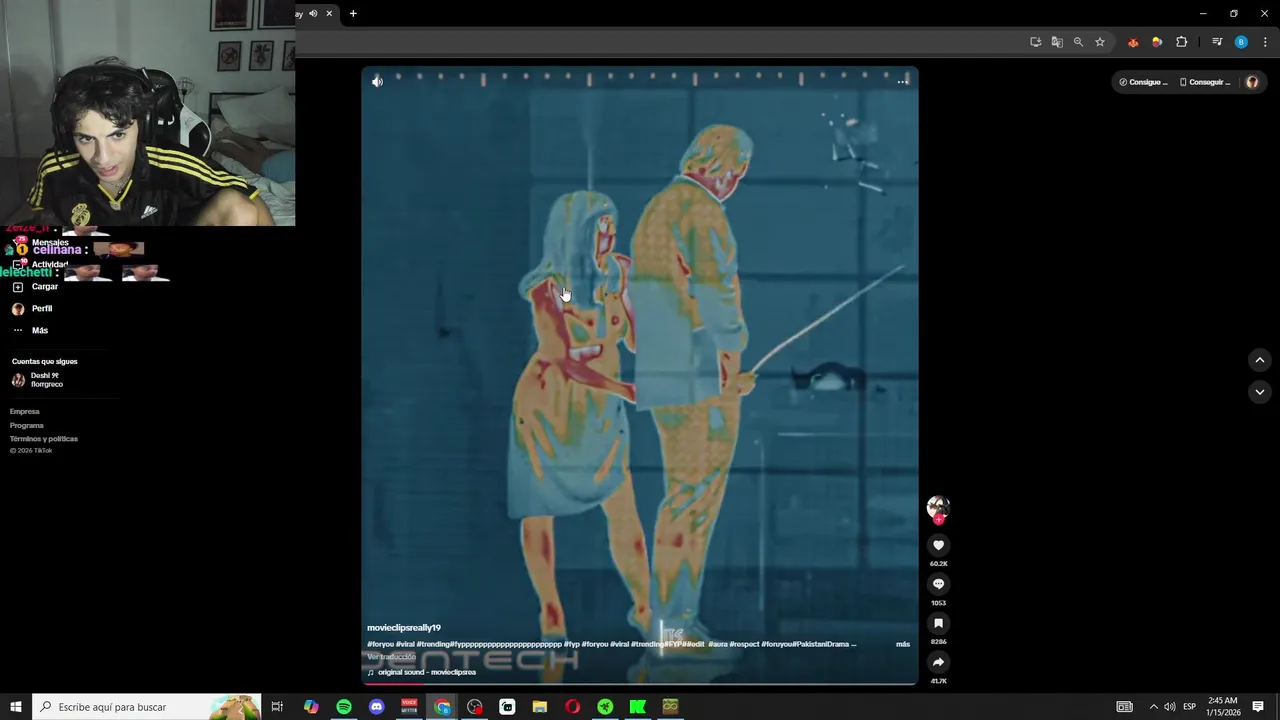Screen dimensions: 1280x720
Task: Go to previous video with up chevron
Action: [x=1259, y=360]
